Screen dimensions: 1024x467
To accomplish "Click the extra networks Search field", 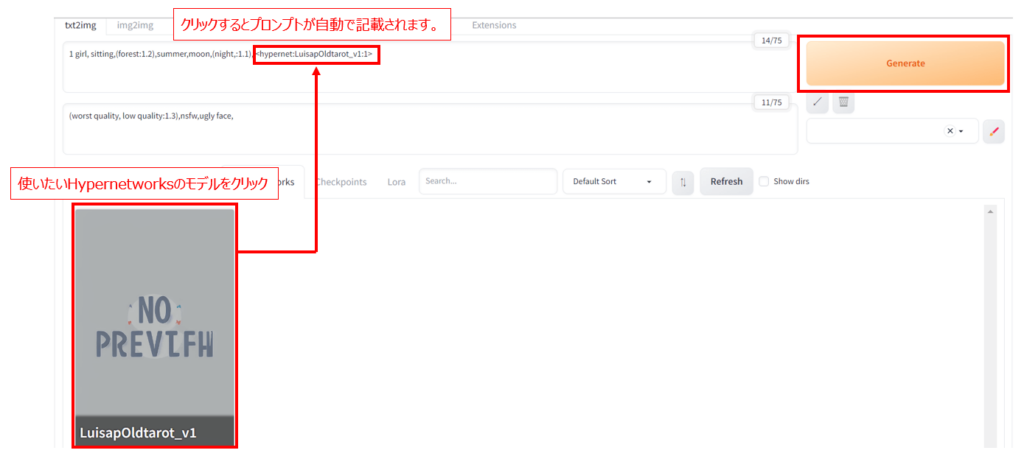I will coord(487,182).
